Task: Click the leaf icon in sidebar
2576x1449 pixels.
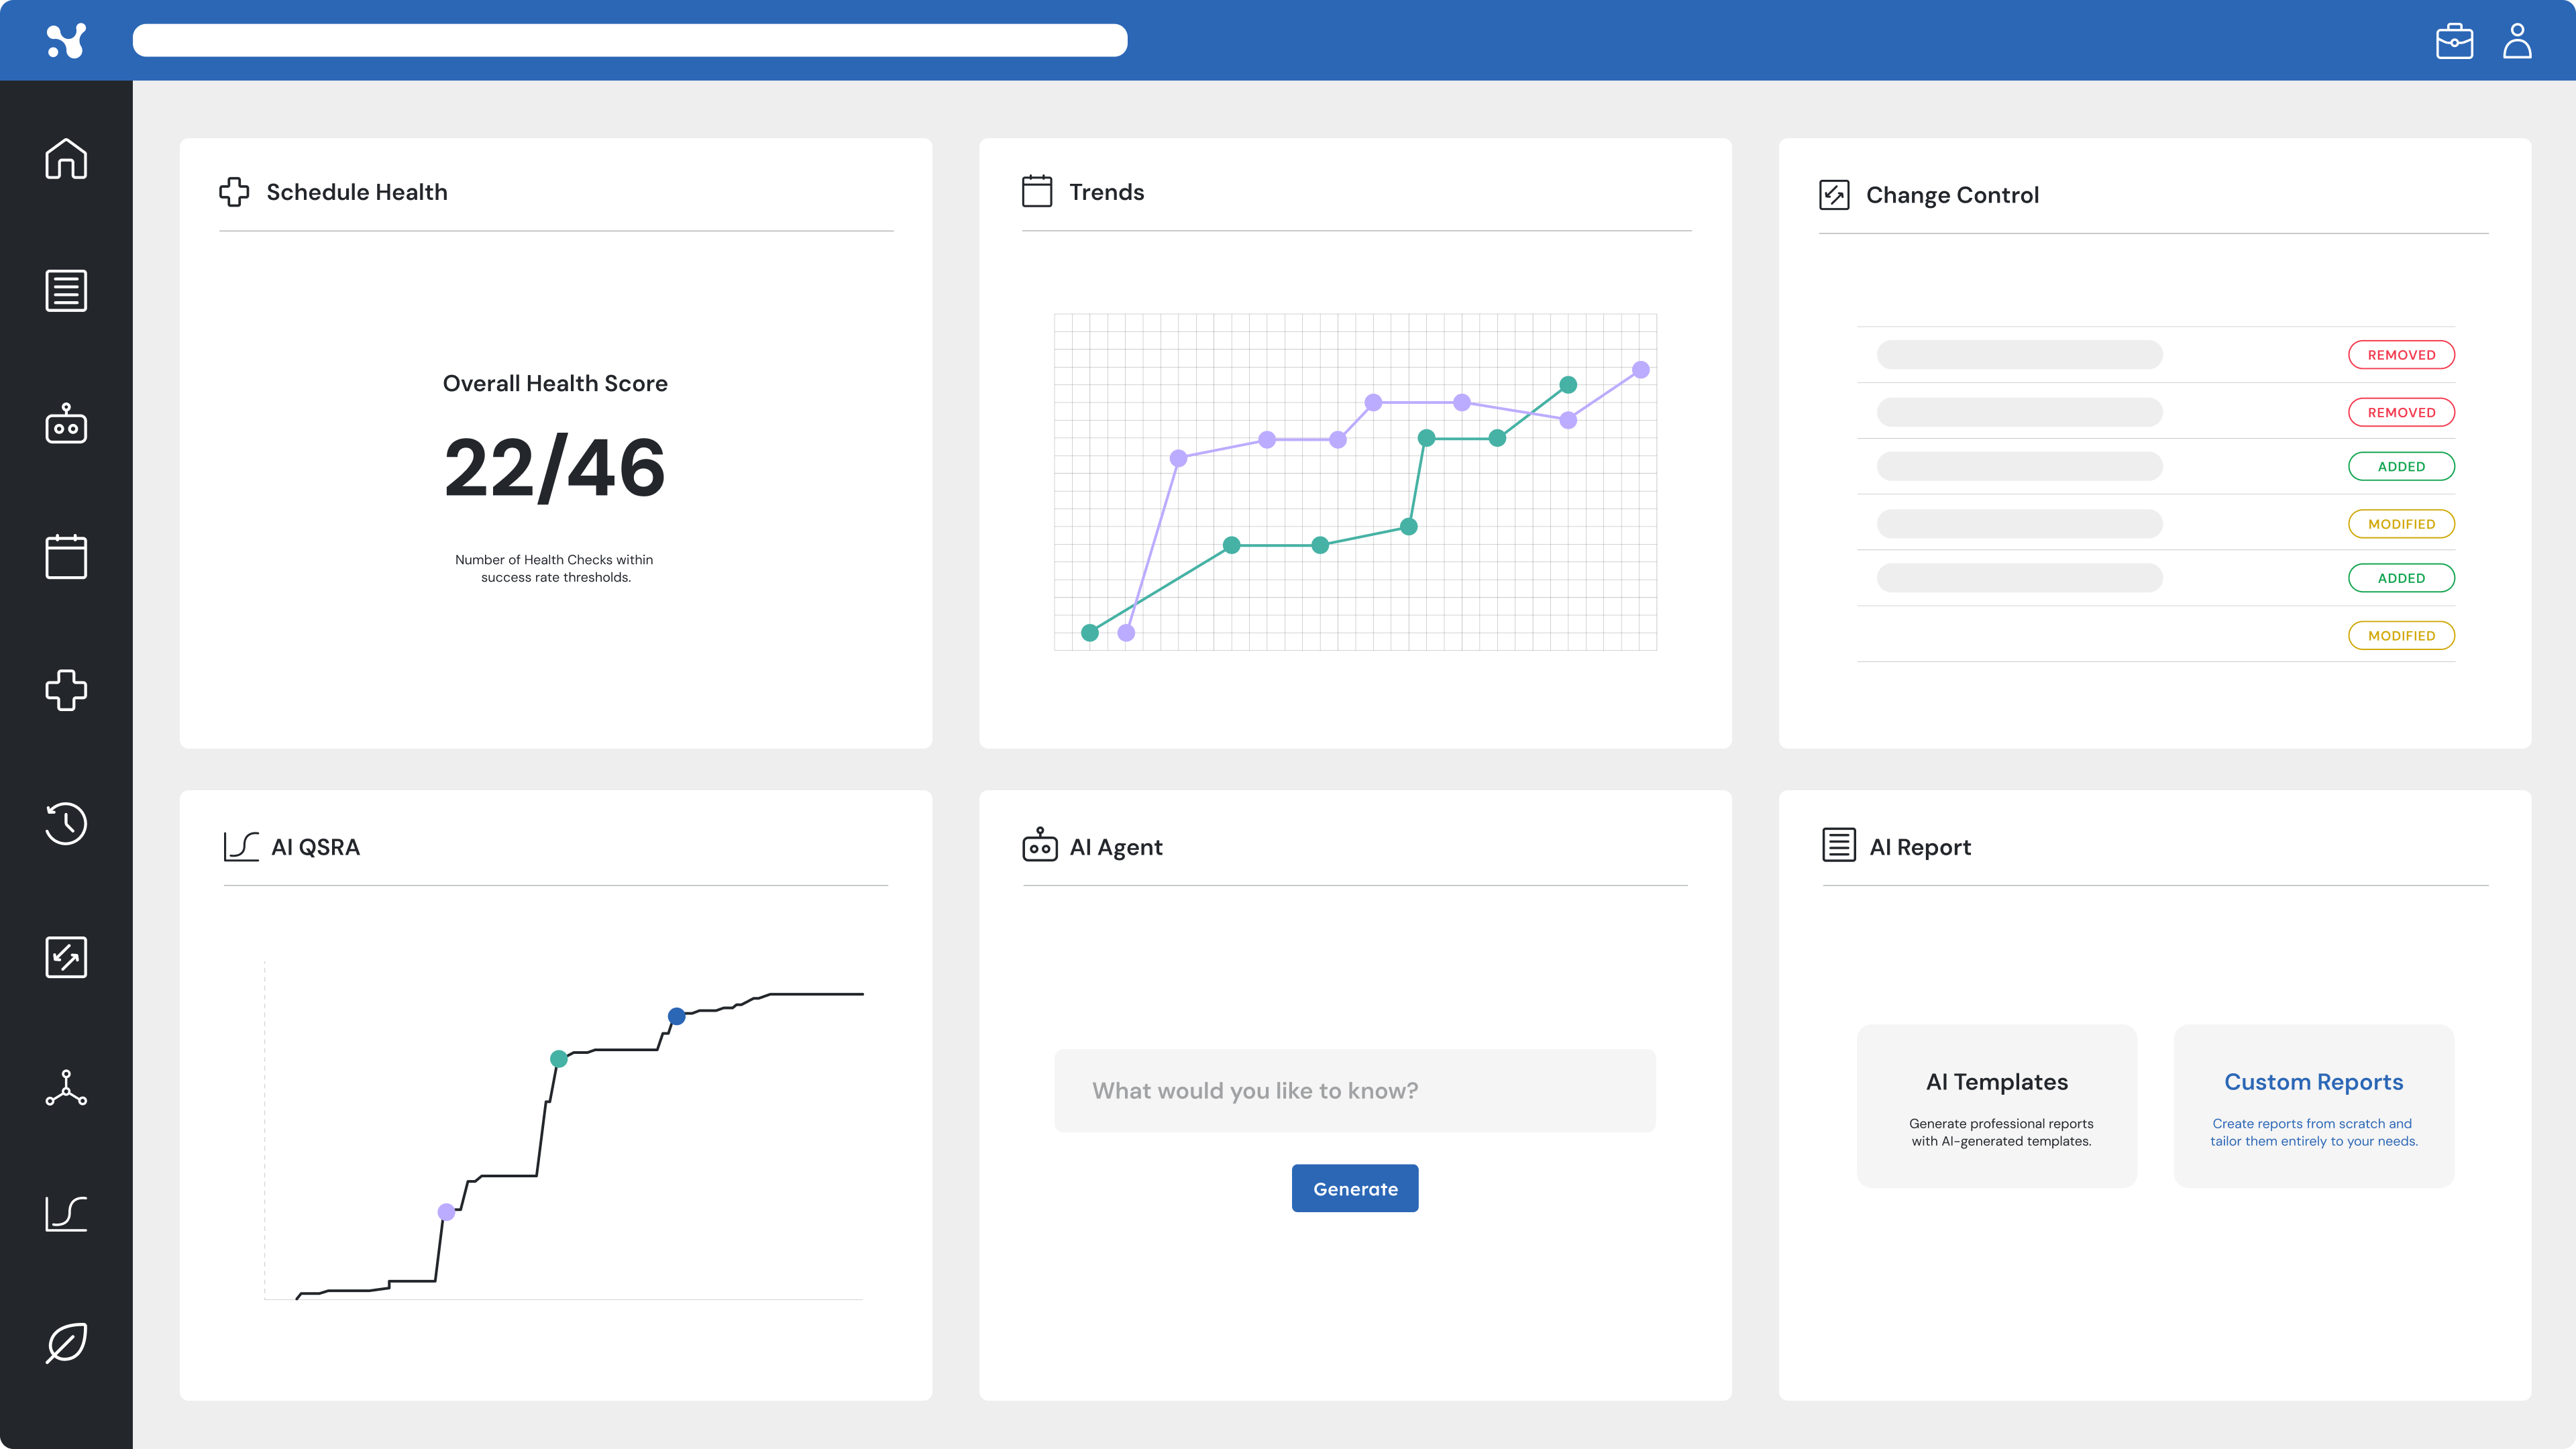Action: (66, 1343)
